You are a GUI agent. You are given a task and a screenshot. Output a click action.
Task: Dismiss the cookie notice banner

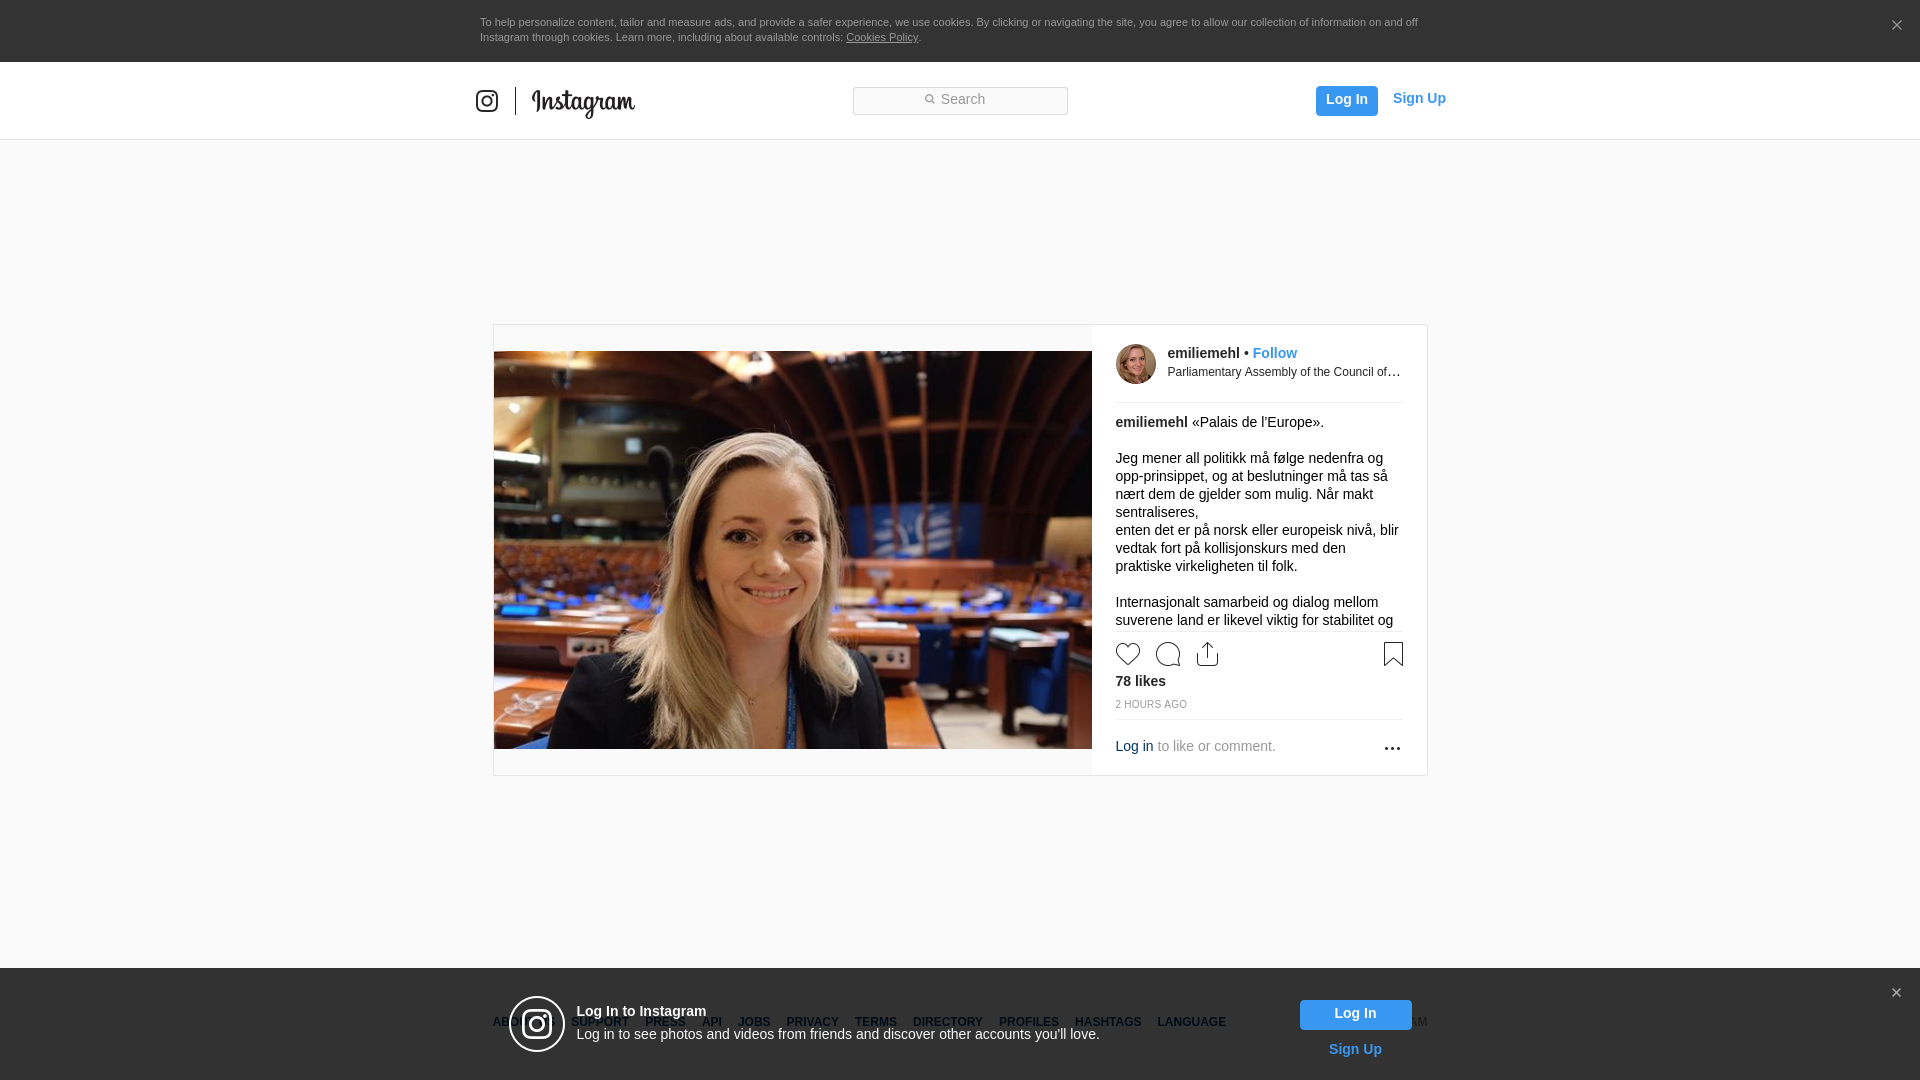tap(1896, 25)
